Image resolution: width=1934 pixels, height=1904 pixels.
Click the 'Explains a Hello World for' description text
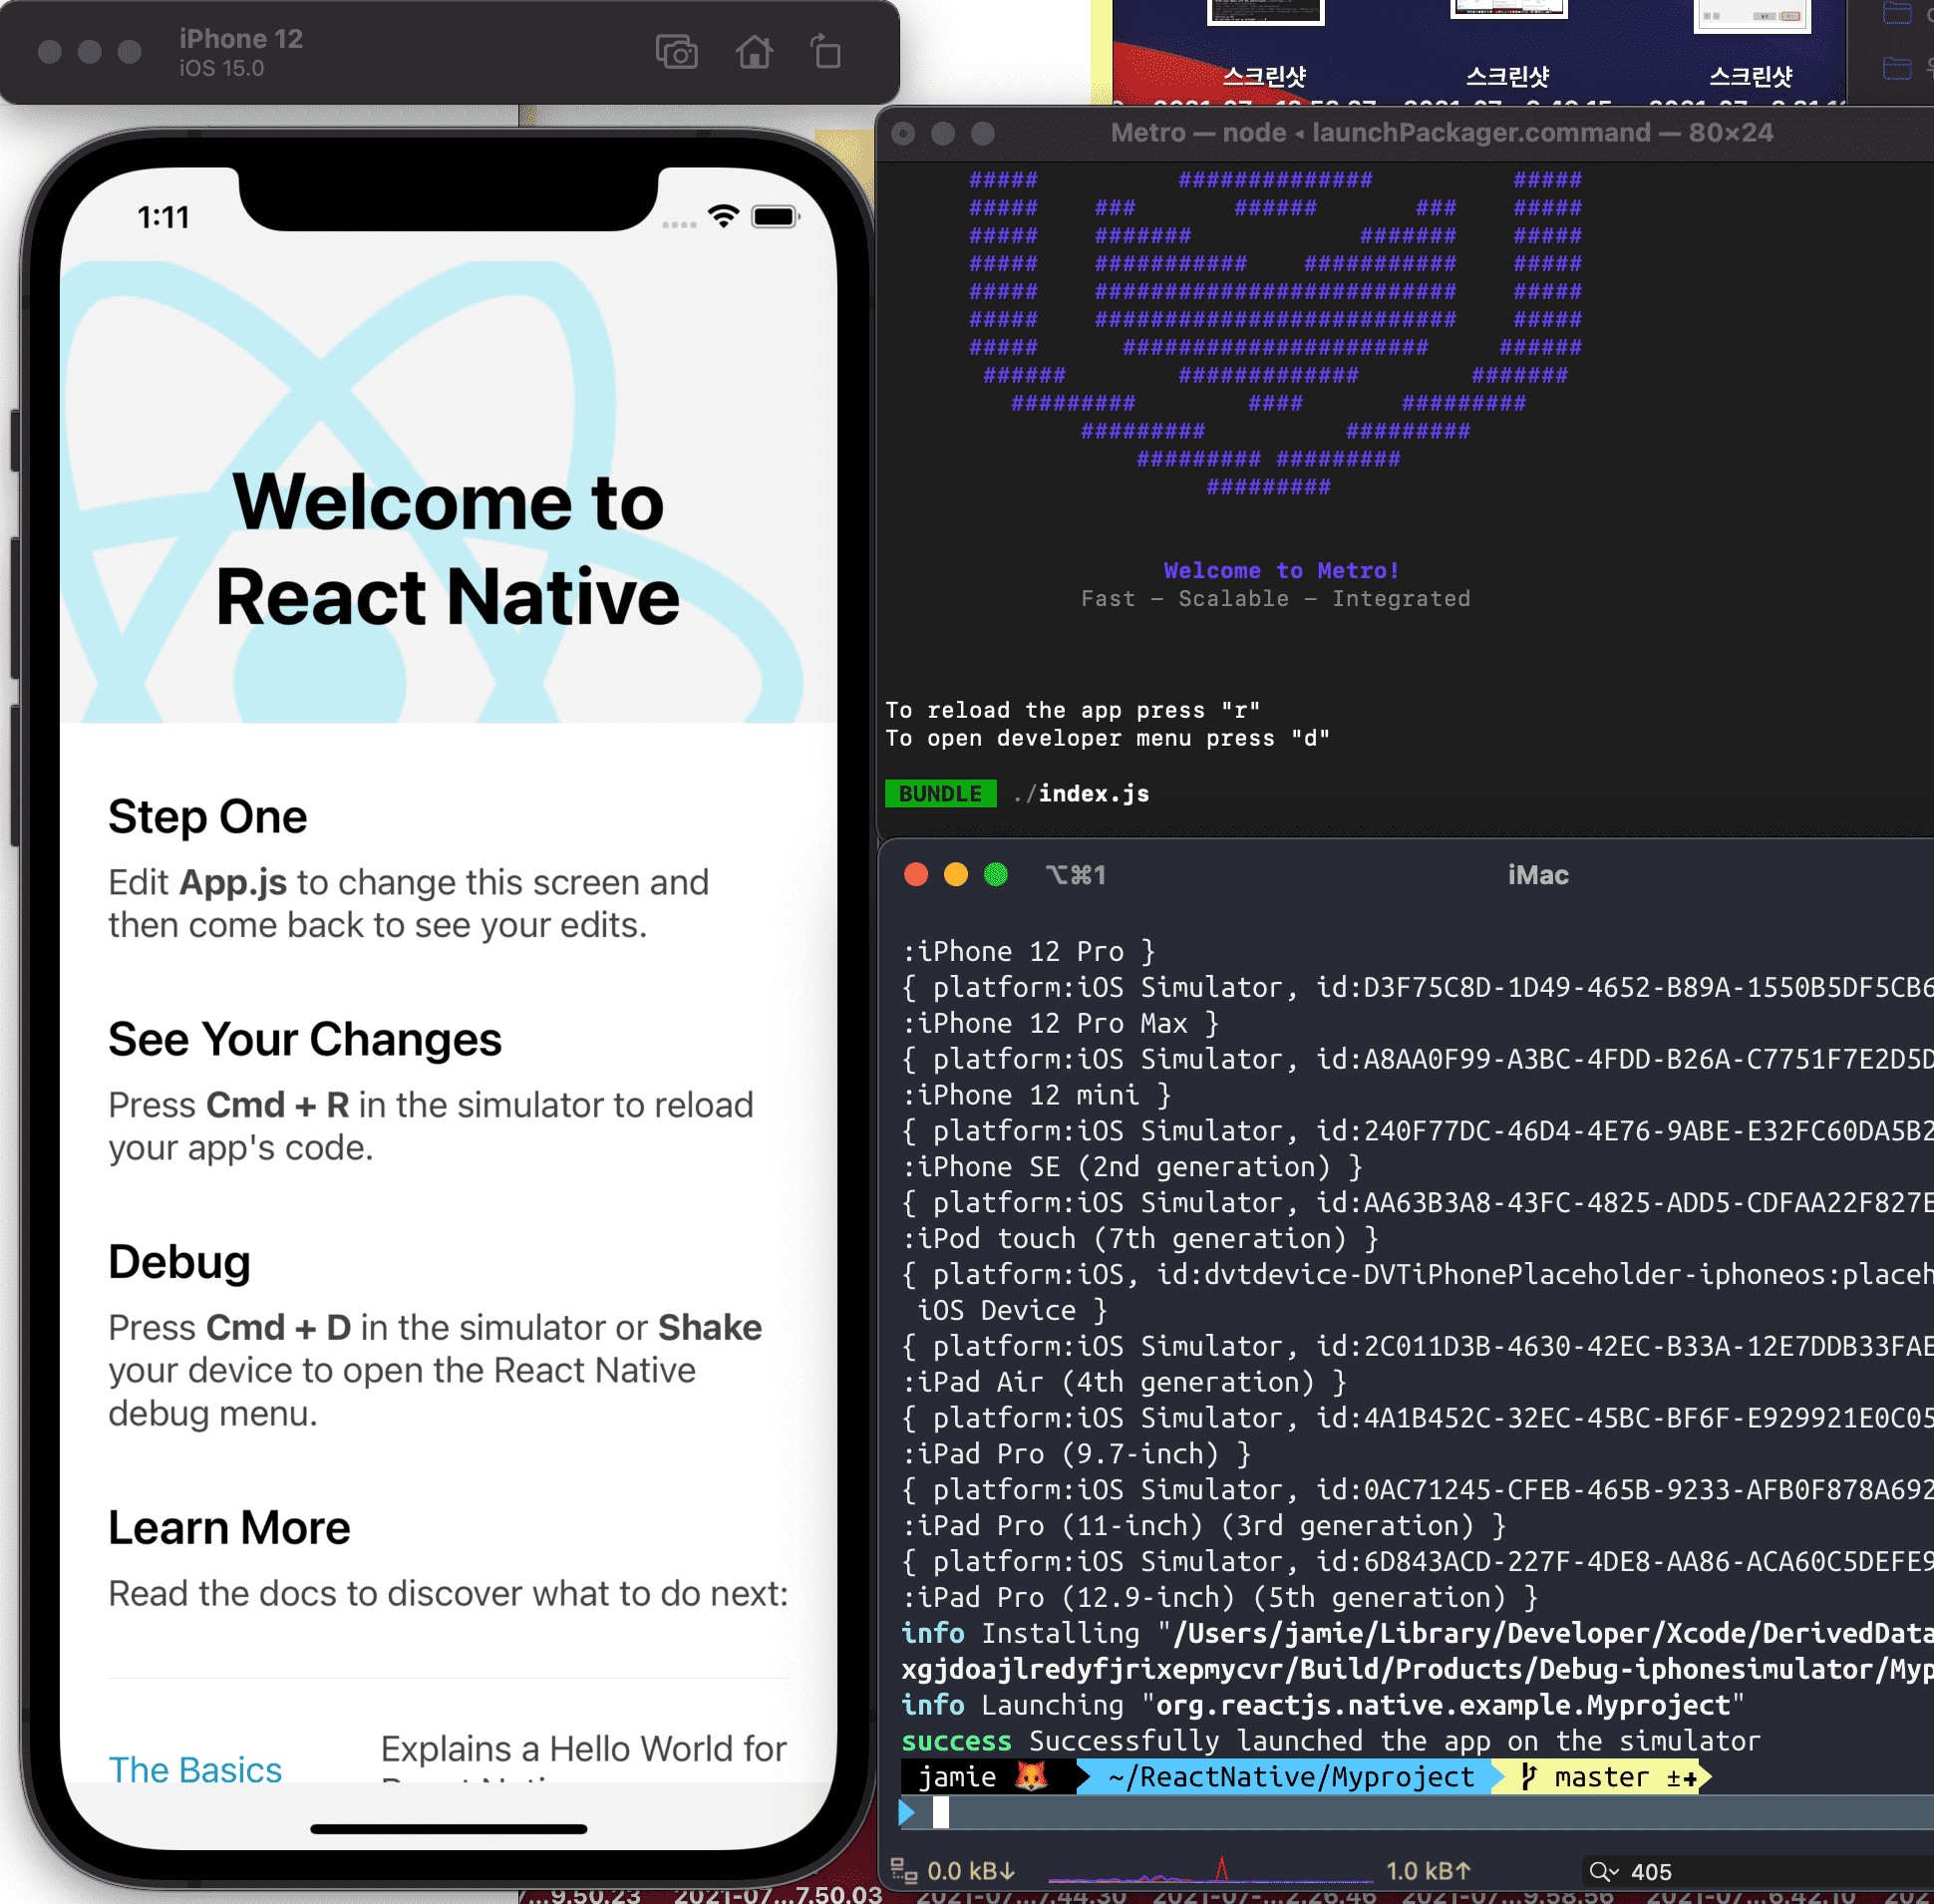(583, 1748)
